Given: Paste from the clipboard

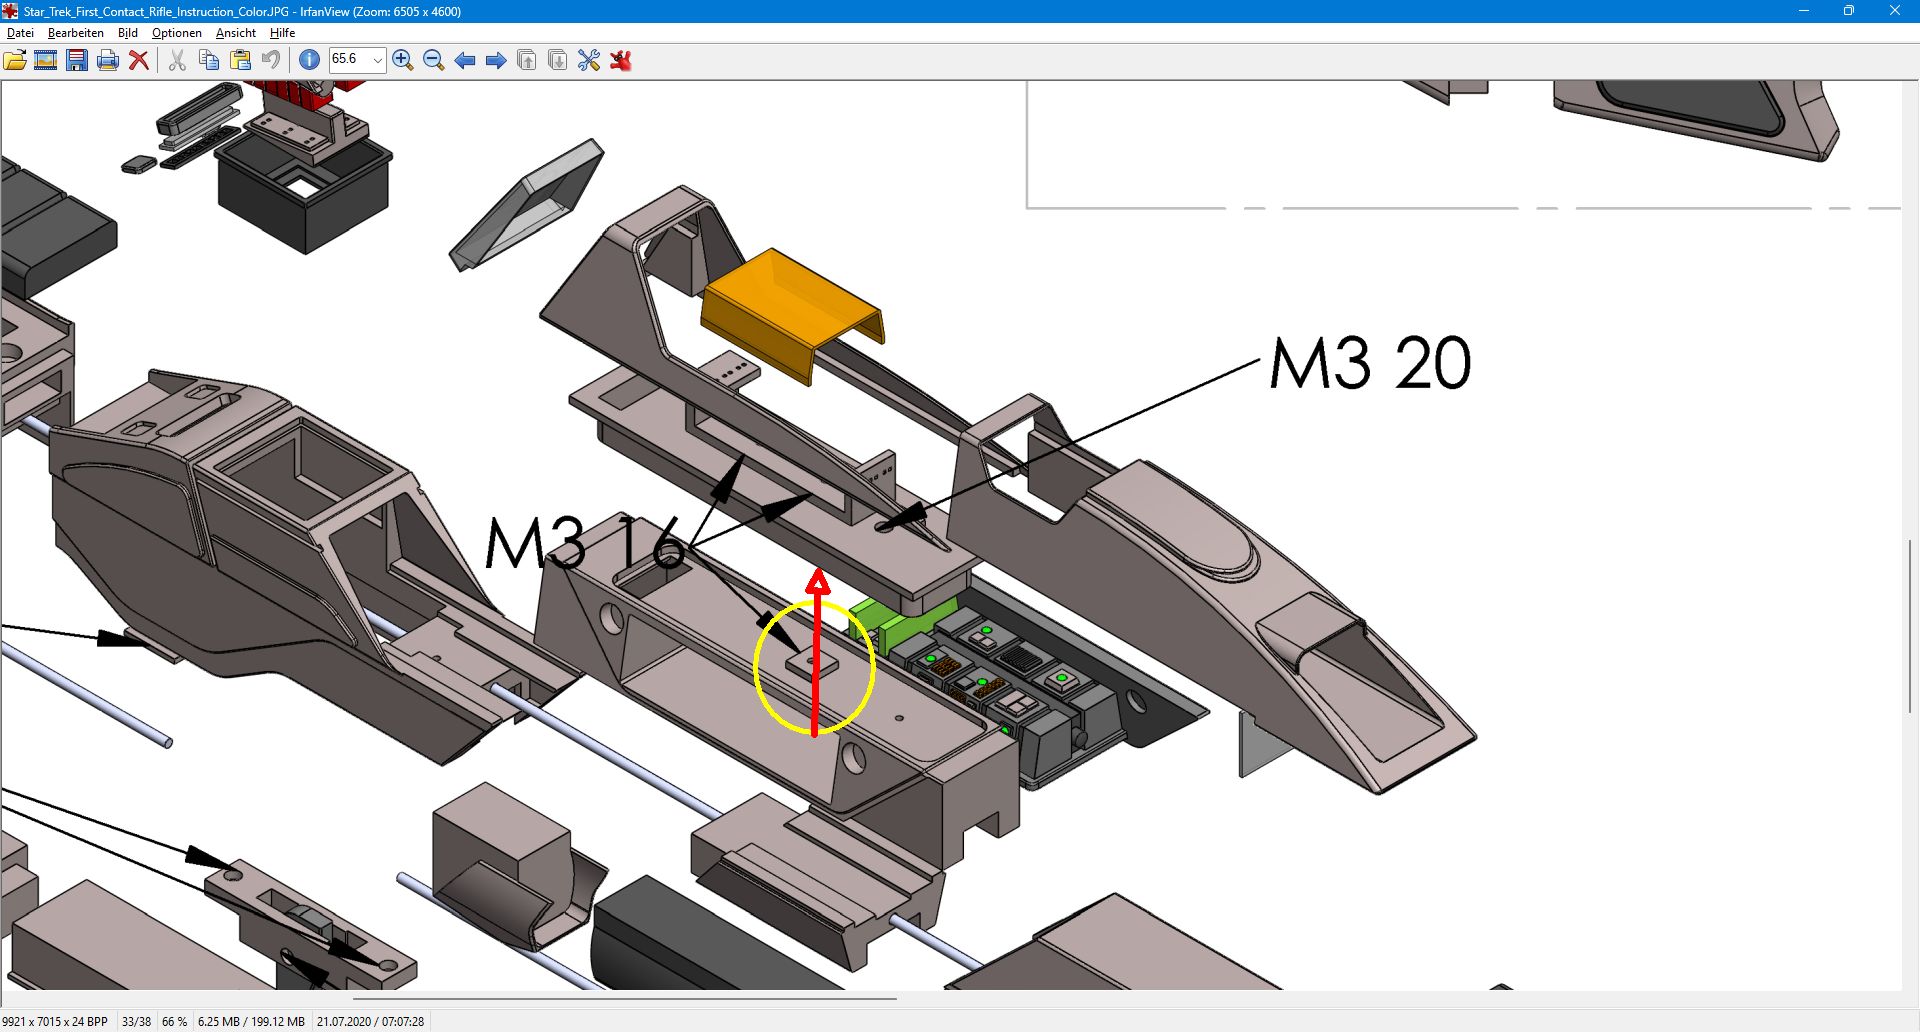Looking at the screenshot, I should coord(240,60).
